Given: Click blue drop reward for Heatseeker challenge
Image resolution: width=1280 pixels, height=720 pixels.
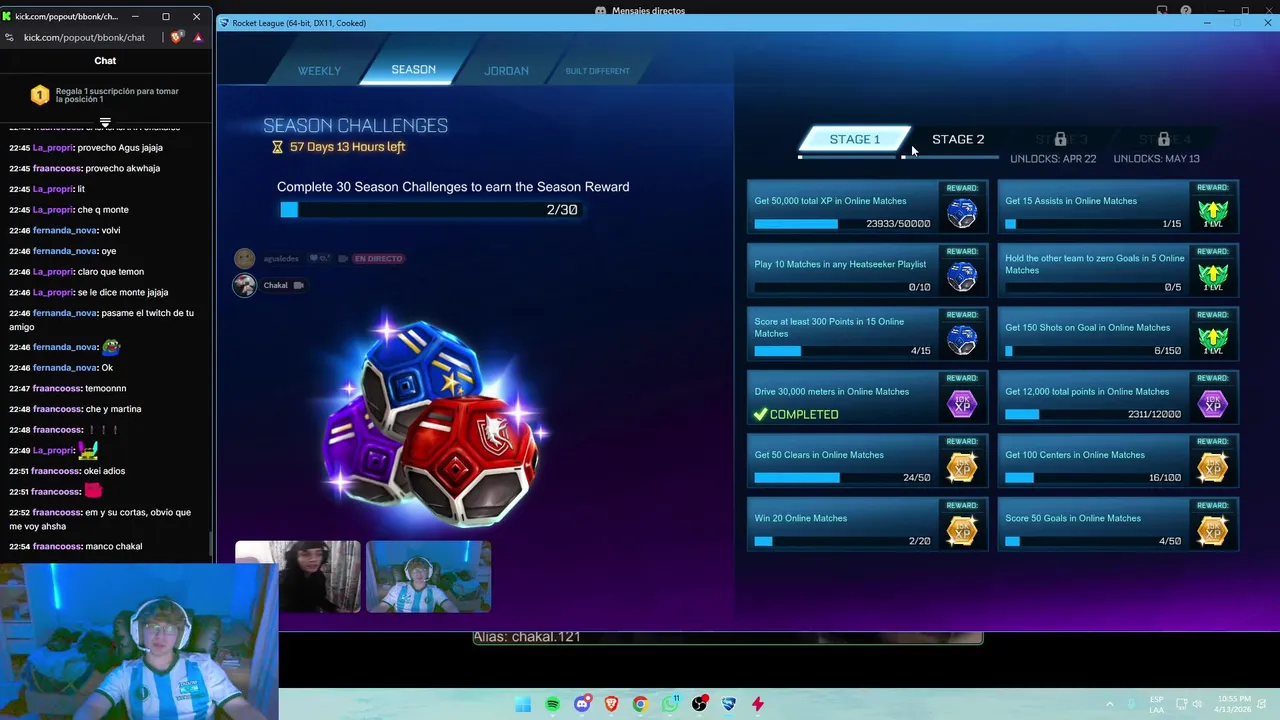Looking at the screenshot, I should [x=961, y=277].
